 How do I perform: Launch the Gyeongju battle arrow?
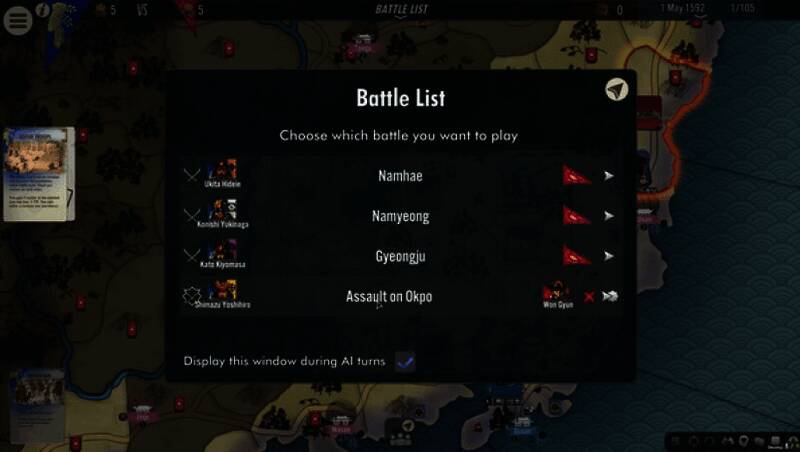609,256
